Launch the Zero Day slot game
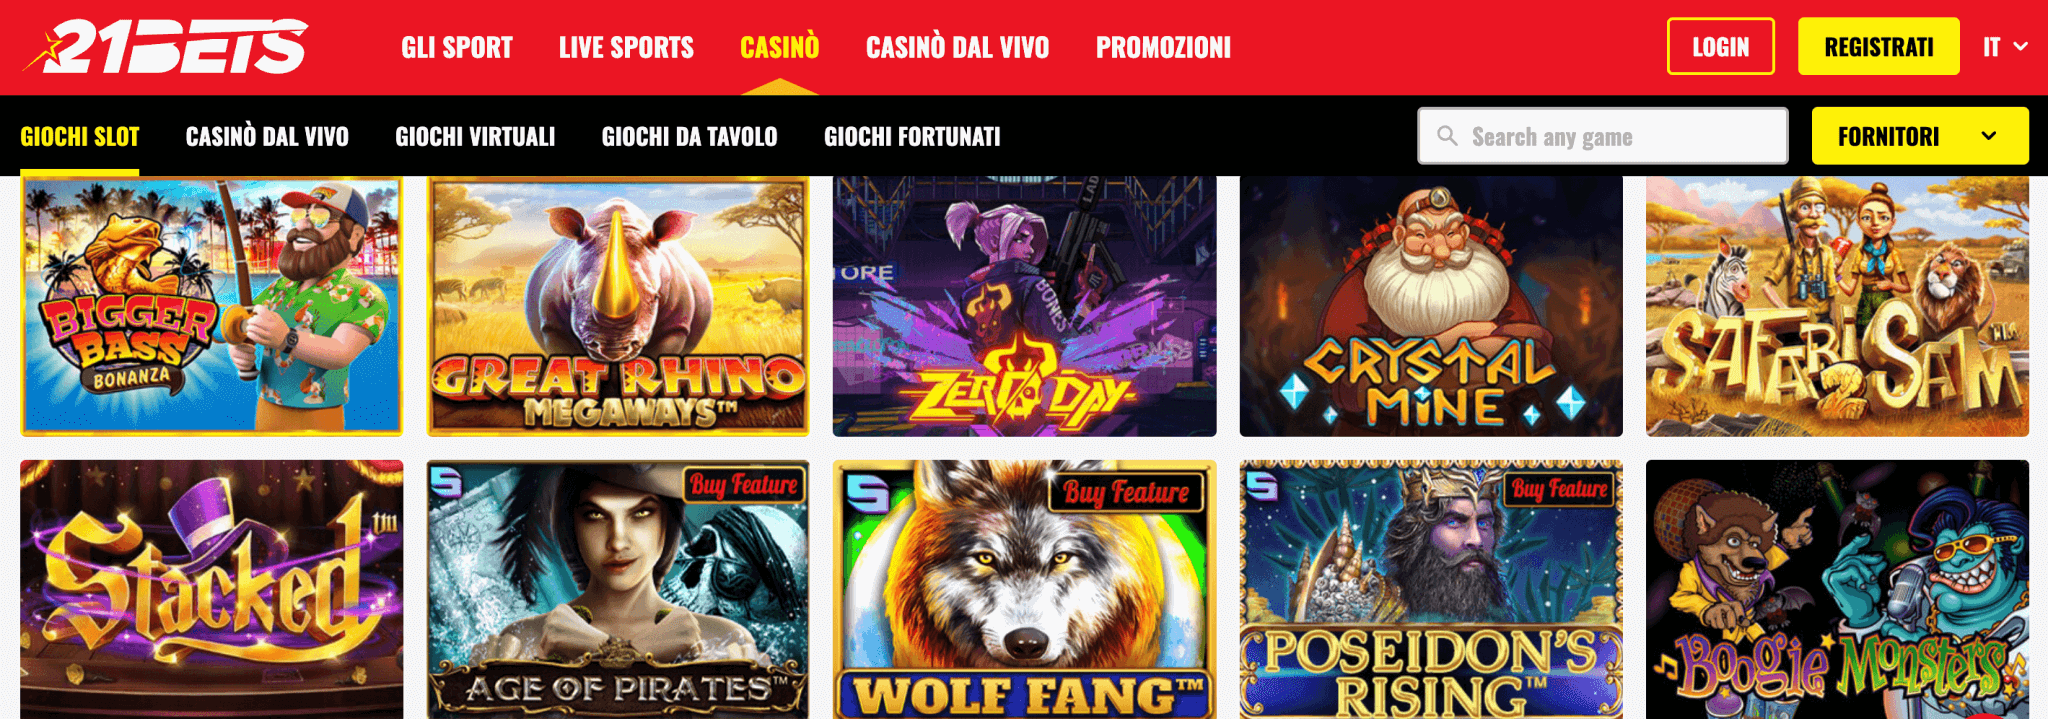Image resolution: width=2048 pixels, height=719 pixels. point(1024,306)
